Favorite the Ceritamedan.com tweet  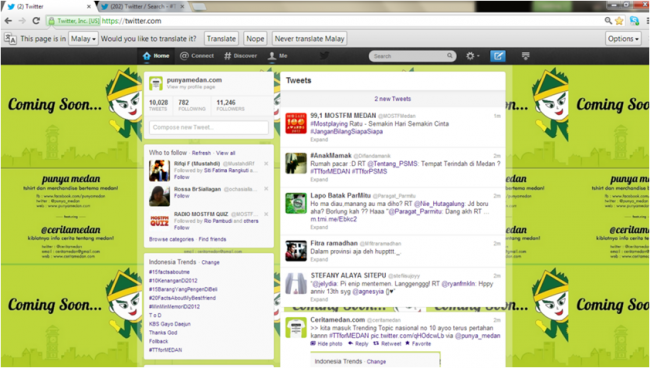[418, 344]
